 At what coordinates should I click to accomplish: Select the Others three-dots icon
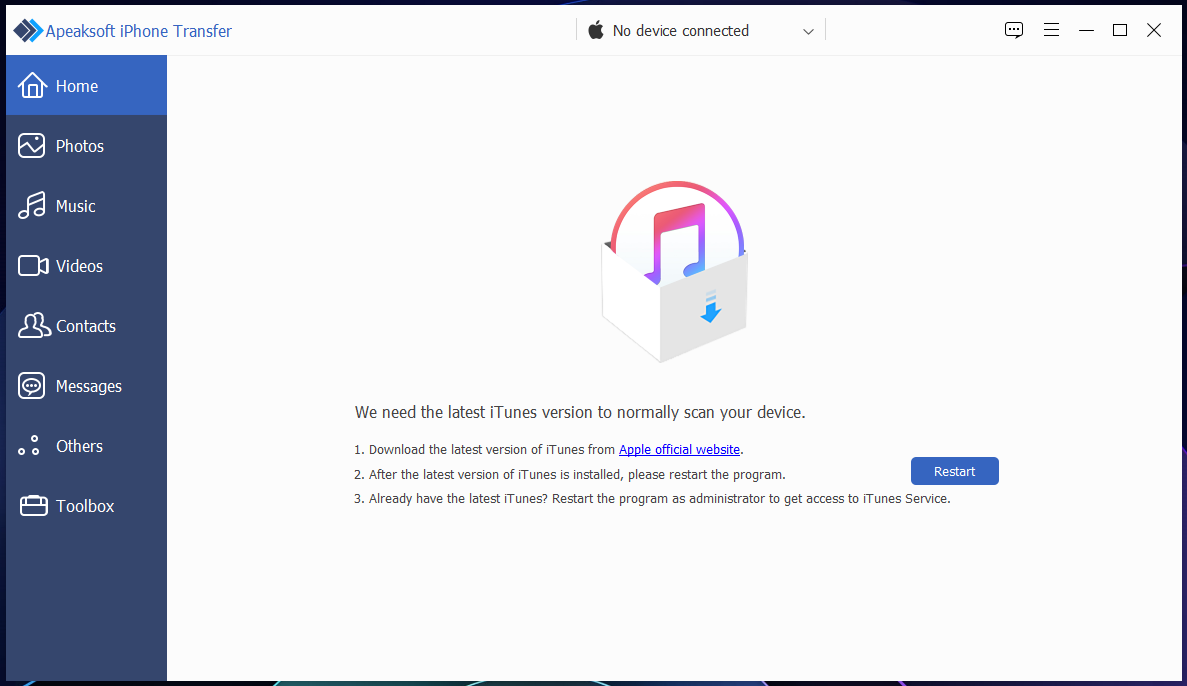[x=29, y=445]
